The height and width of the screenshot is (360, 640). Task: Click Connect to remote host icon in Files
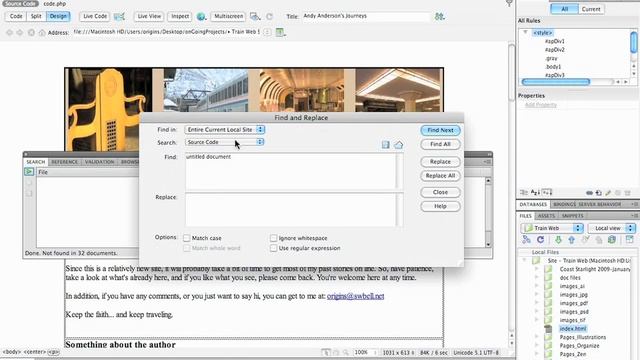[527, 240]
